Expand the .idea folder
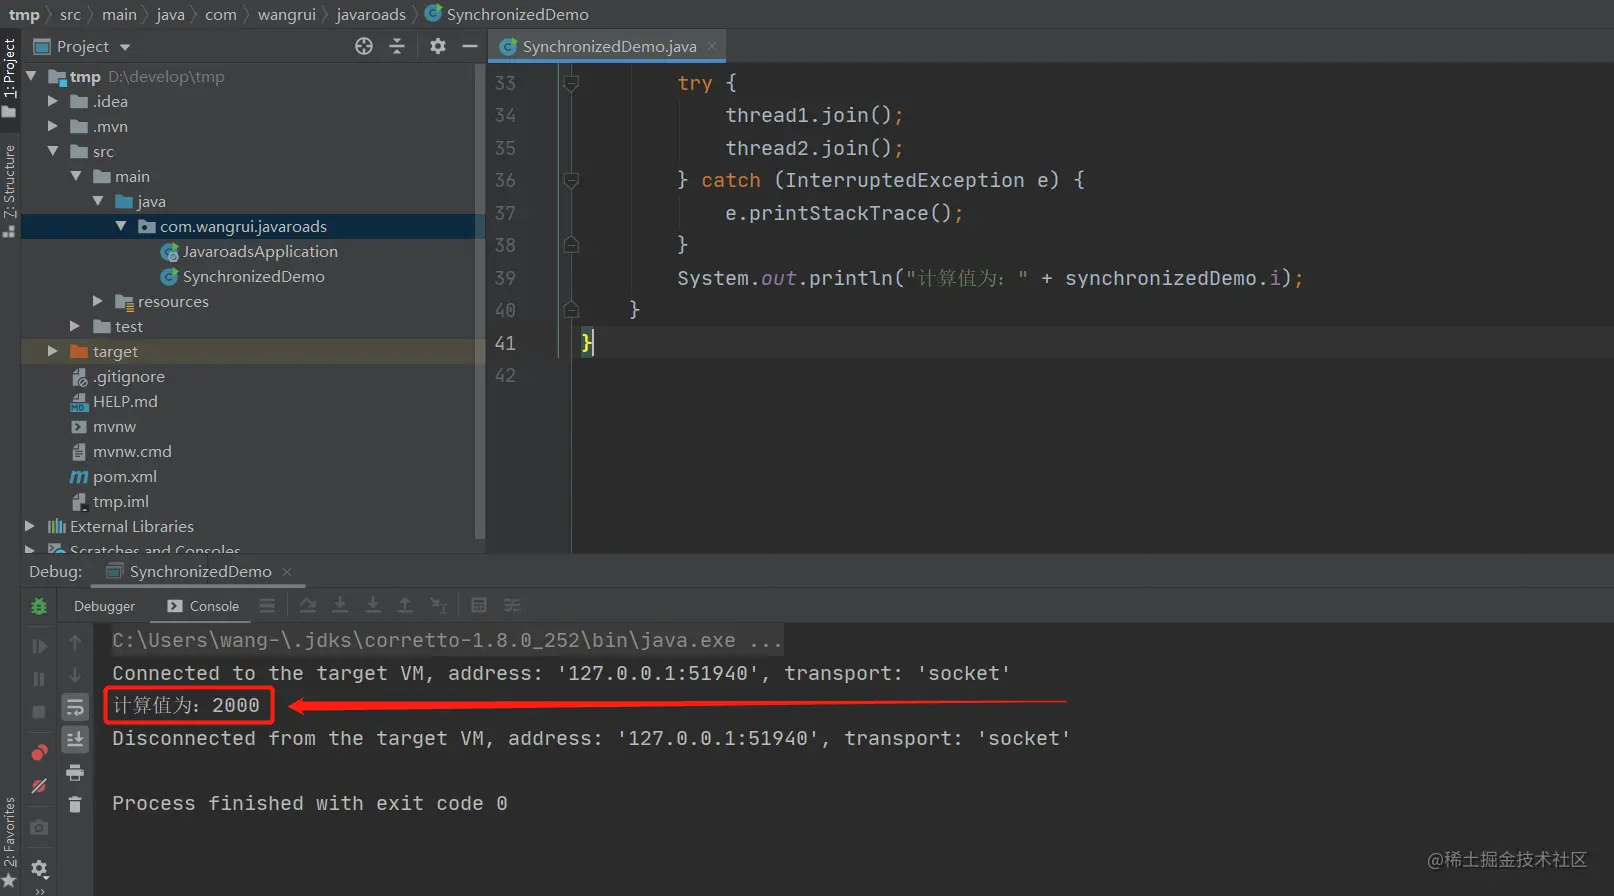This screenshot has height=896, width=1614. coord(53,101)
